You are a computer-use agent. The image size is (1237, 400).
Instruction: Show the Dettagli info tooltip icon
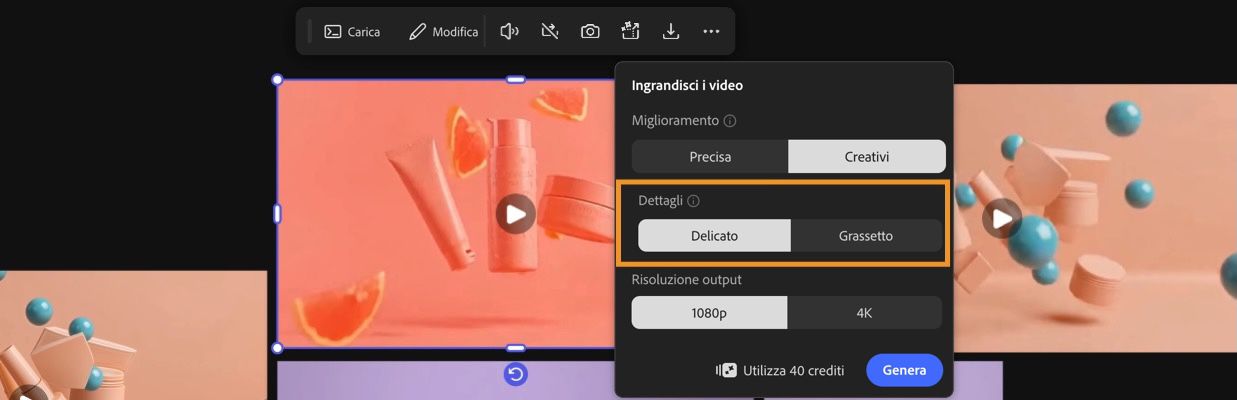tap(694, 201)
